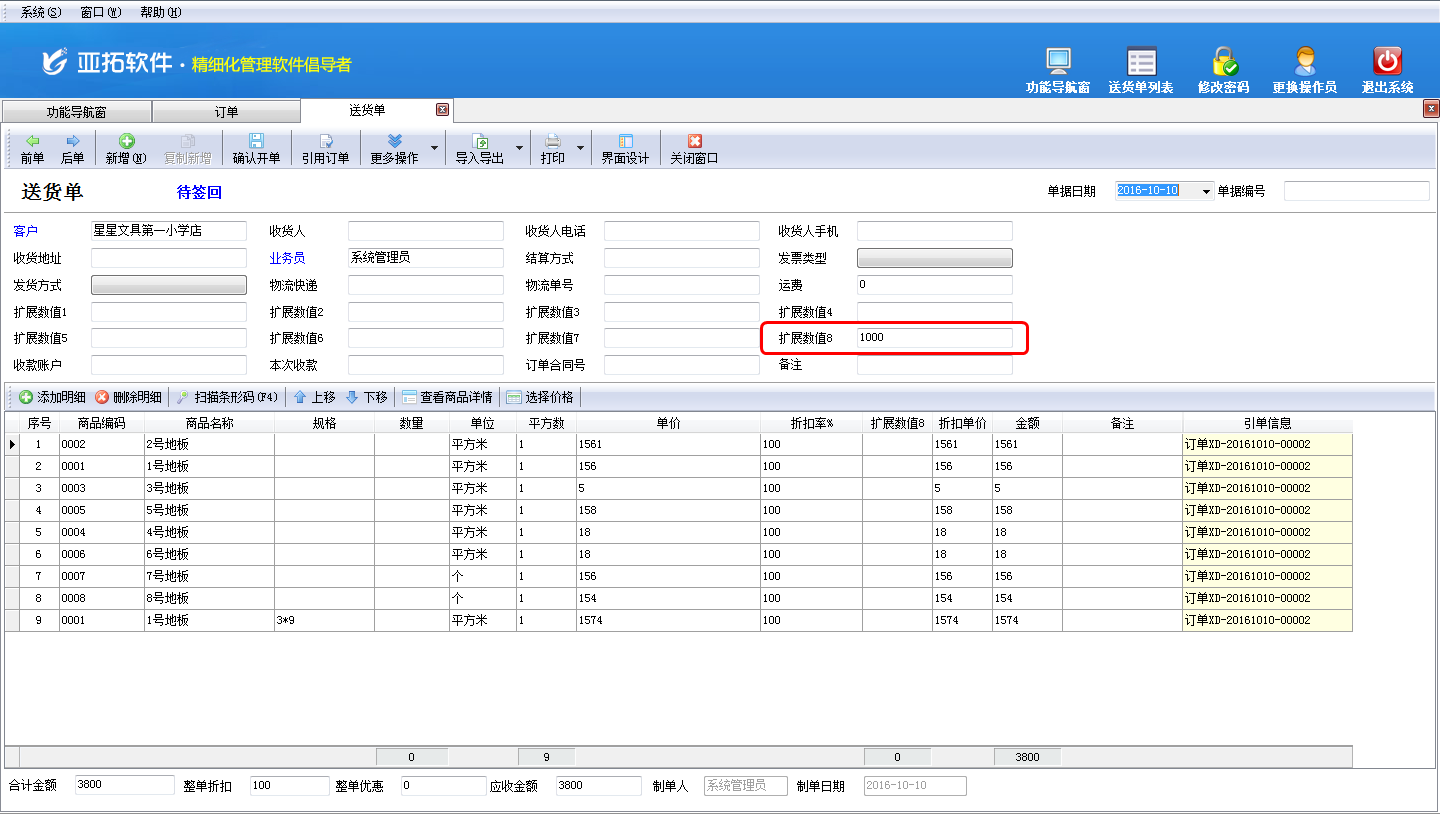Create a new record with 新增
Image resolution: width=1440 pixels, height=815 pixels.
(x=126, y=148)
